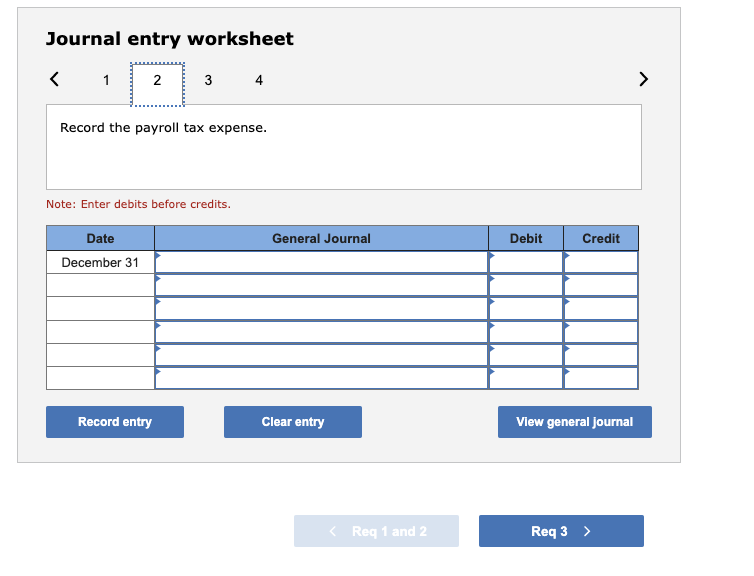Click Credit field in third row

[601, 308]
